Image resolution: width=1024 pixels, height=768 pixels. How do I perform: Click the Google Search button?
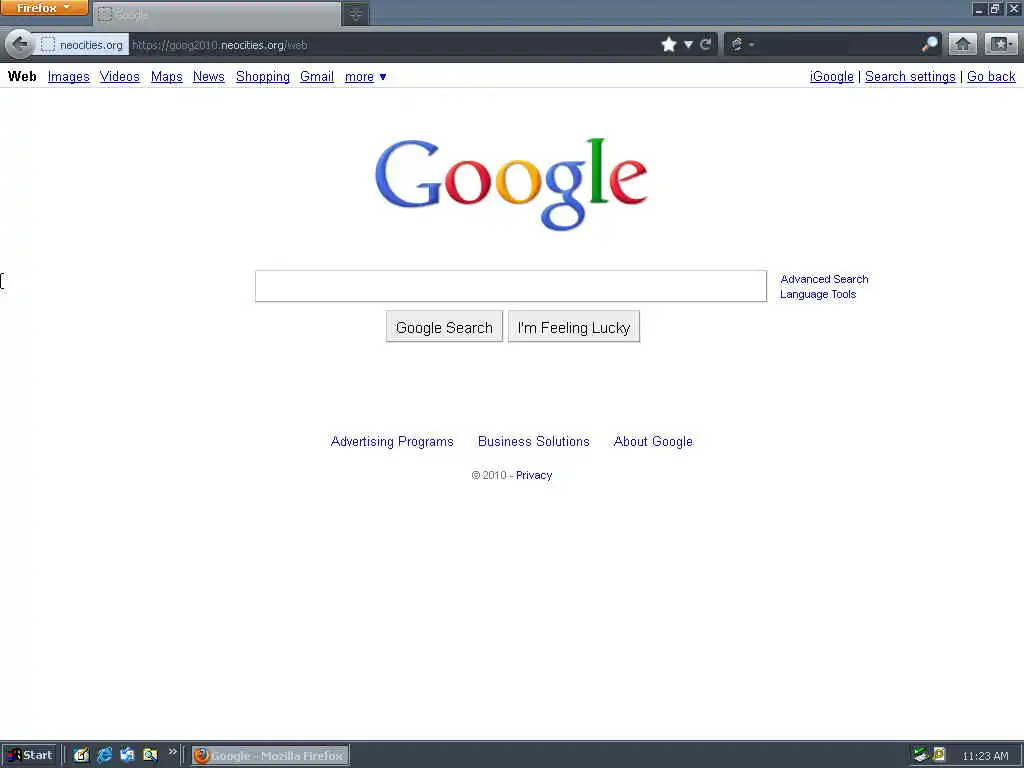(444, 327)
